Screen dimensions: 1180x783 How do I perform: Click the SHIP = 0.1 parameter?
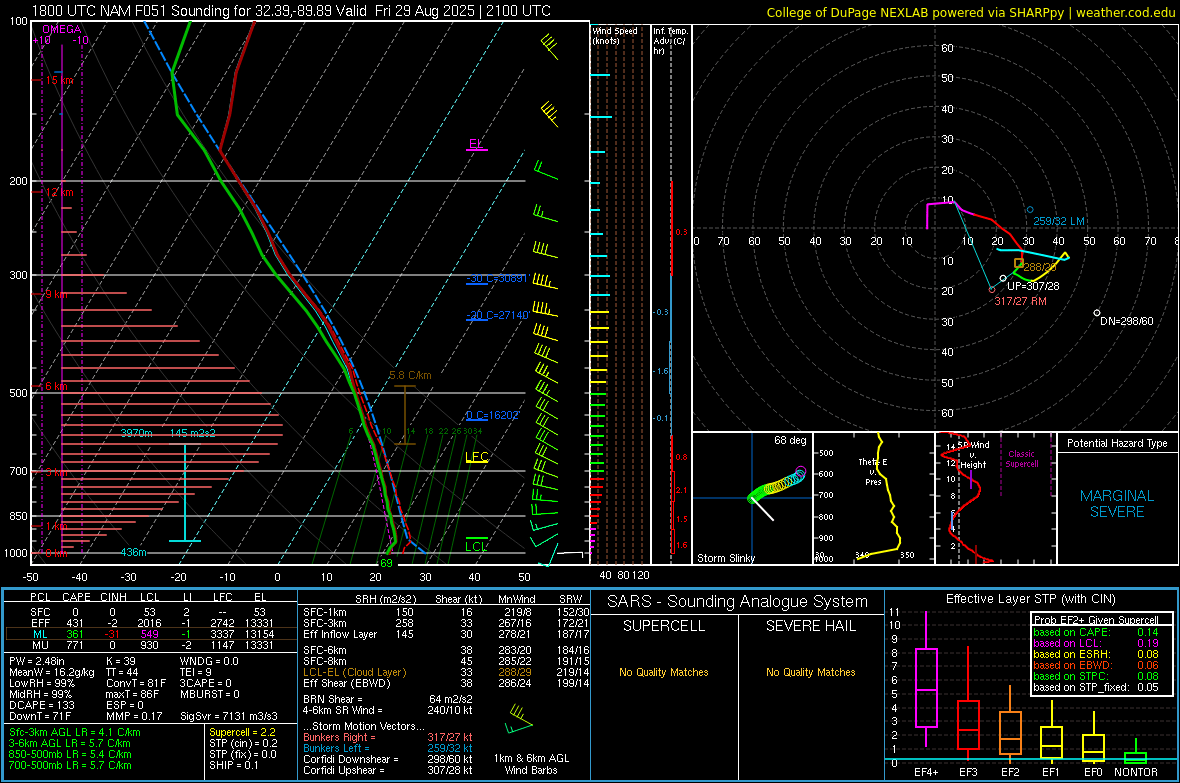click(234, 765)
